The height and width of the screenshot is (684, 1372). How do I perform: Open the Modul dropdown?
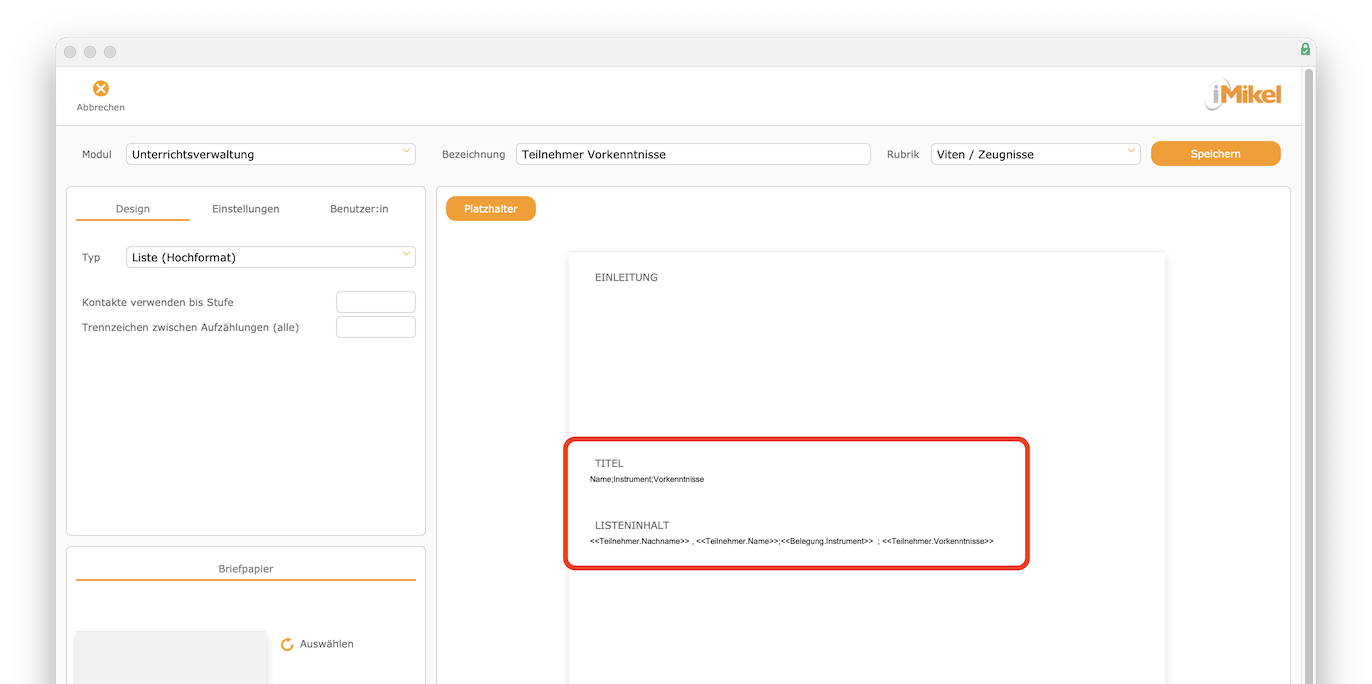click(270, 154)
